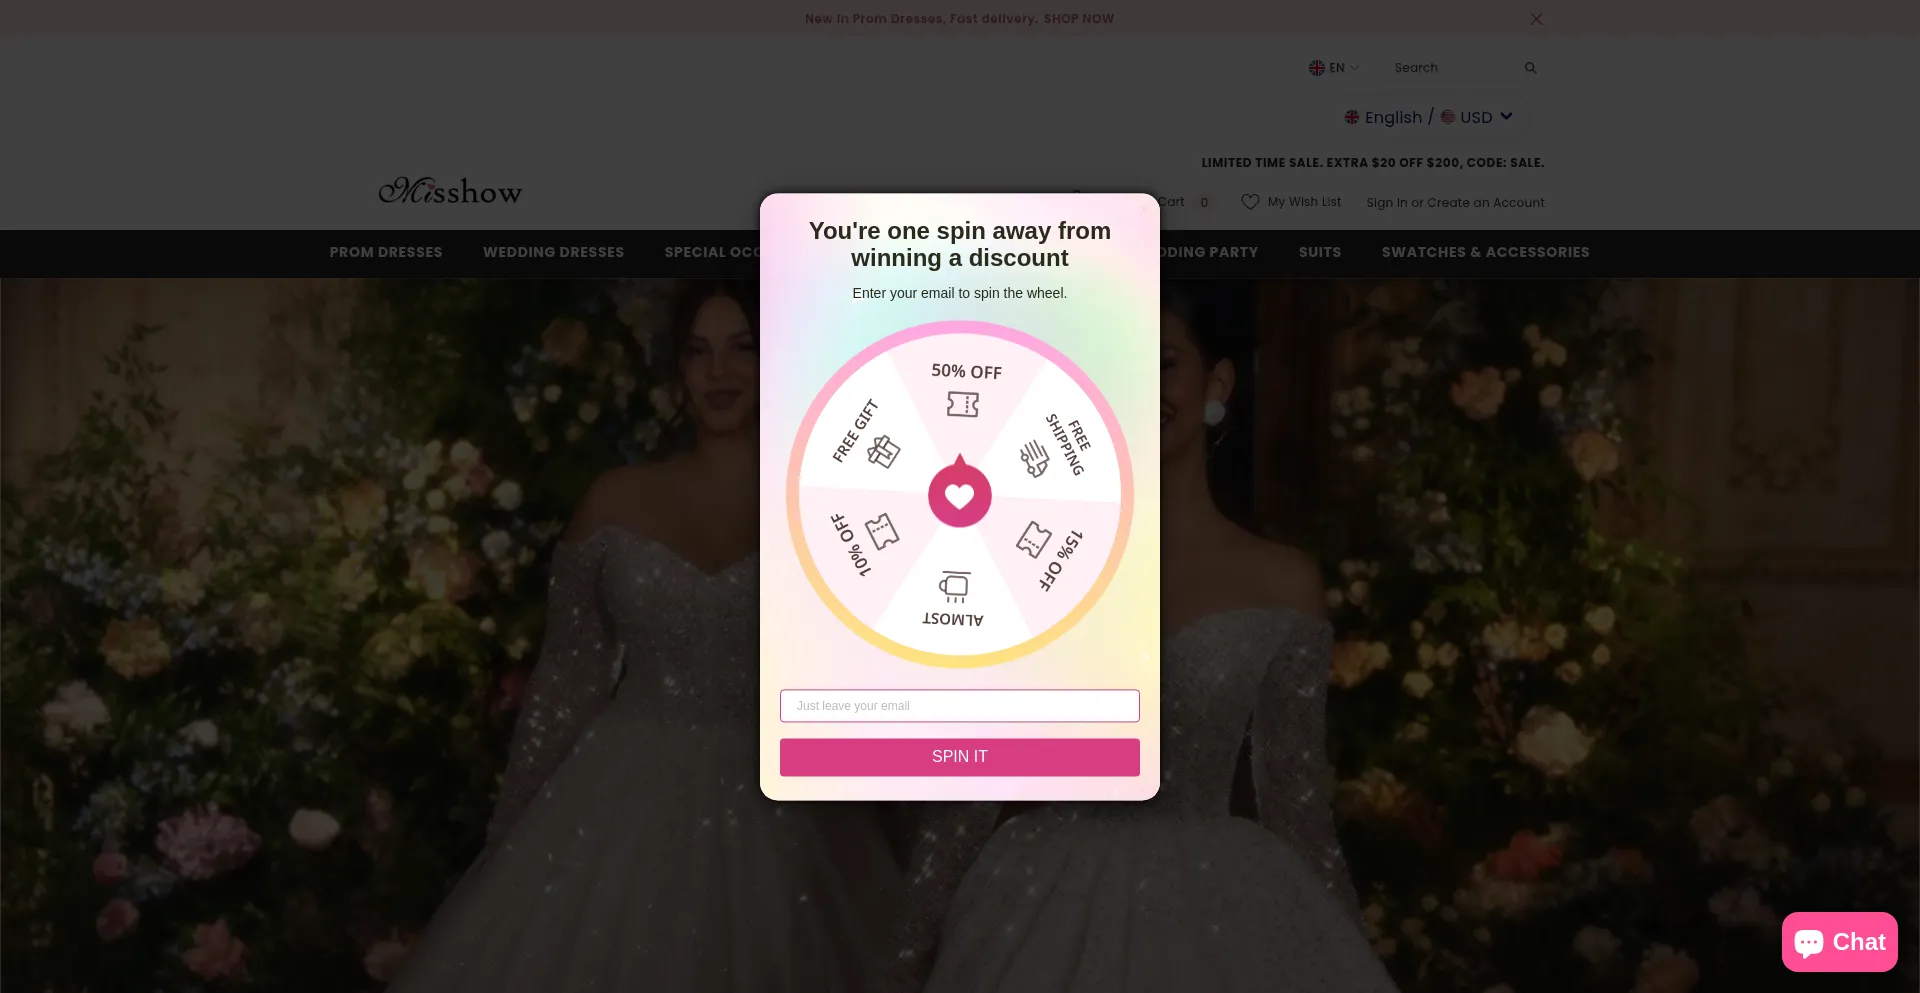Click Sign In or Create an Account
Viewport: 1920px width, 993px height.
pyautogui.click(x=1455, y=202)
